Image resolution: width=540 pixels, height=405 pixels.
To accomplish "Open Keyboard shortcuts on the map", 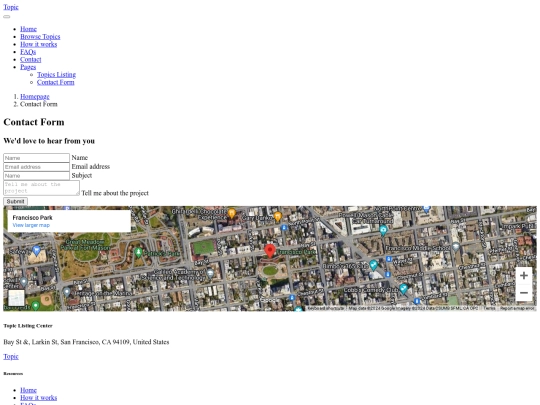I will click(x=326, y=308).
